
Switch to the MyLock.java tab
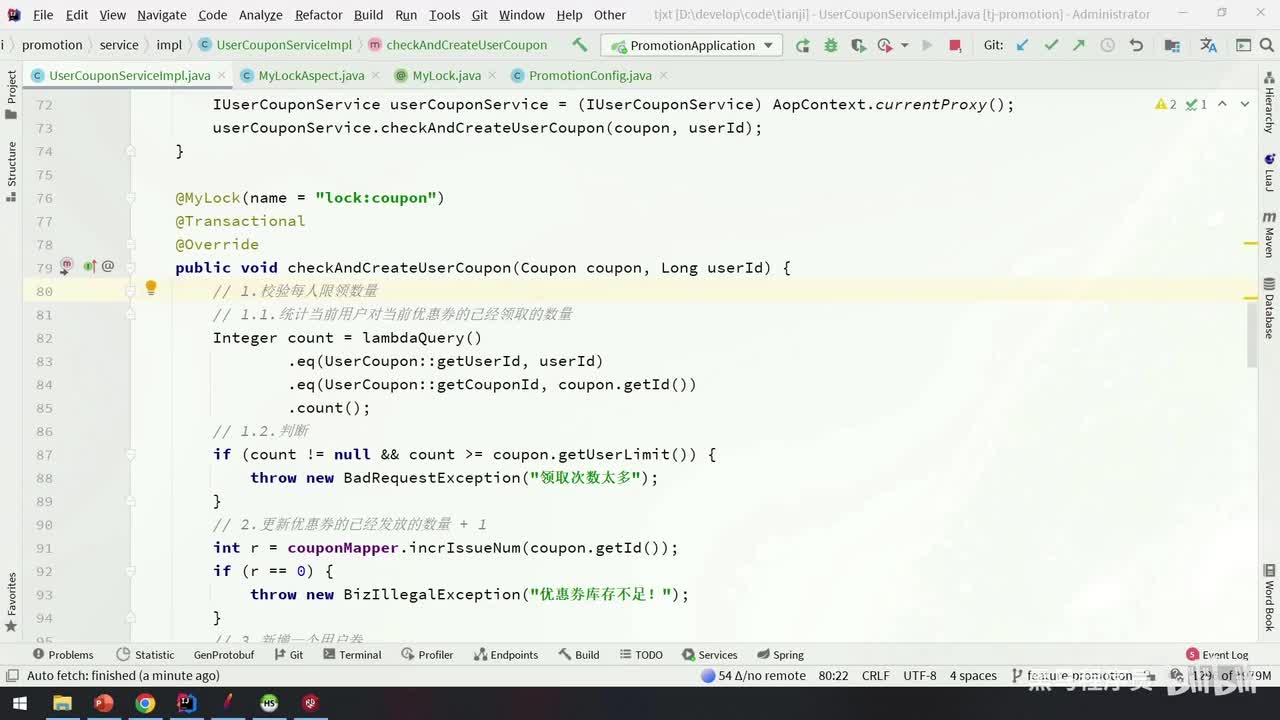[446, 75]
